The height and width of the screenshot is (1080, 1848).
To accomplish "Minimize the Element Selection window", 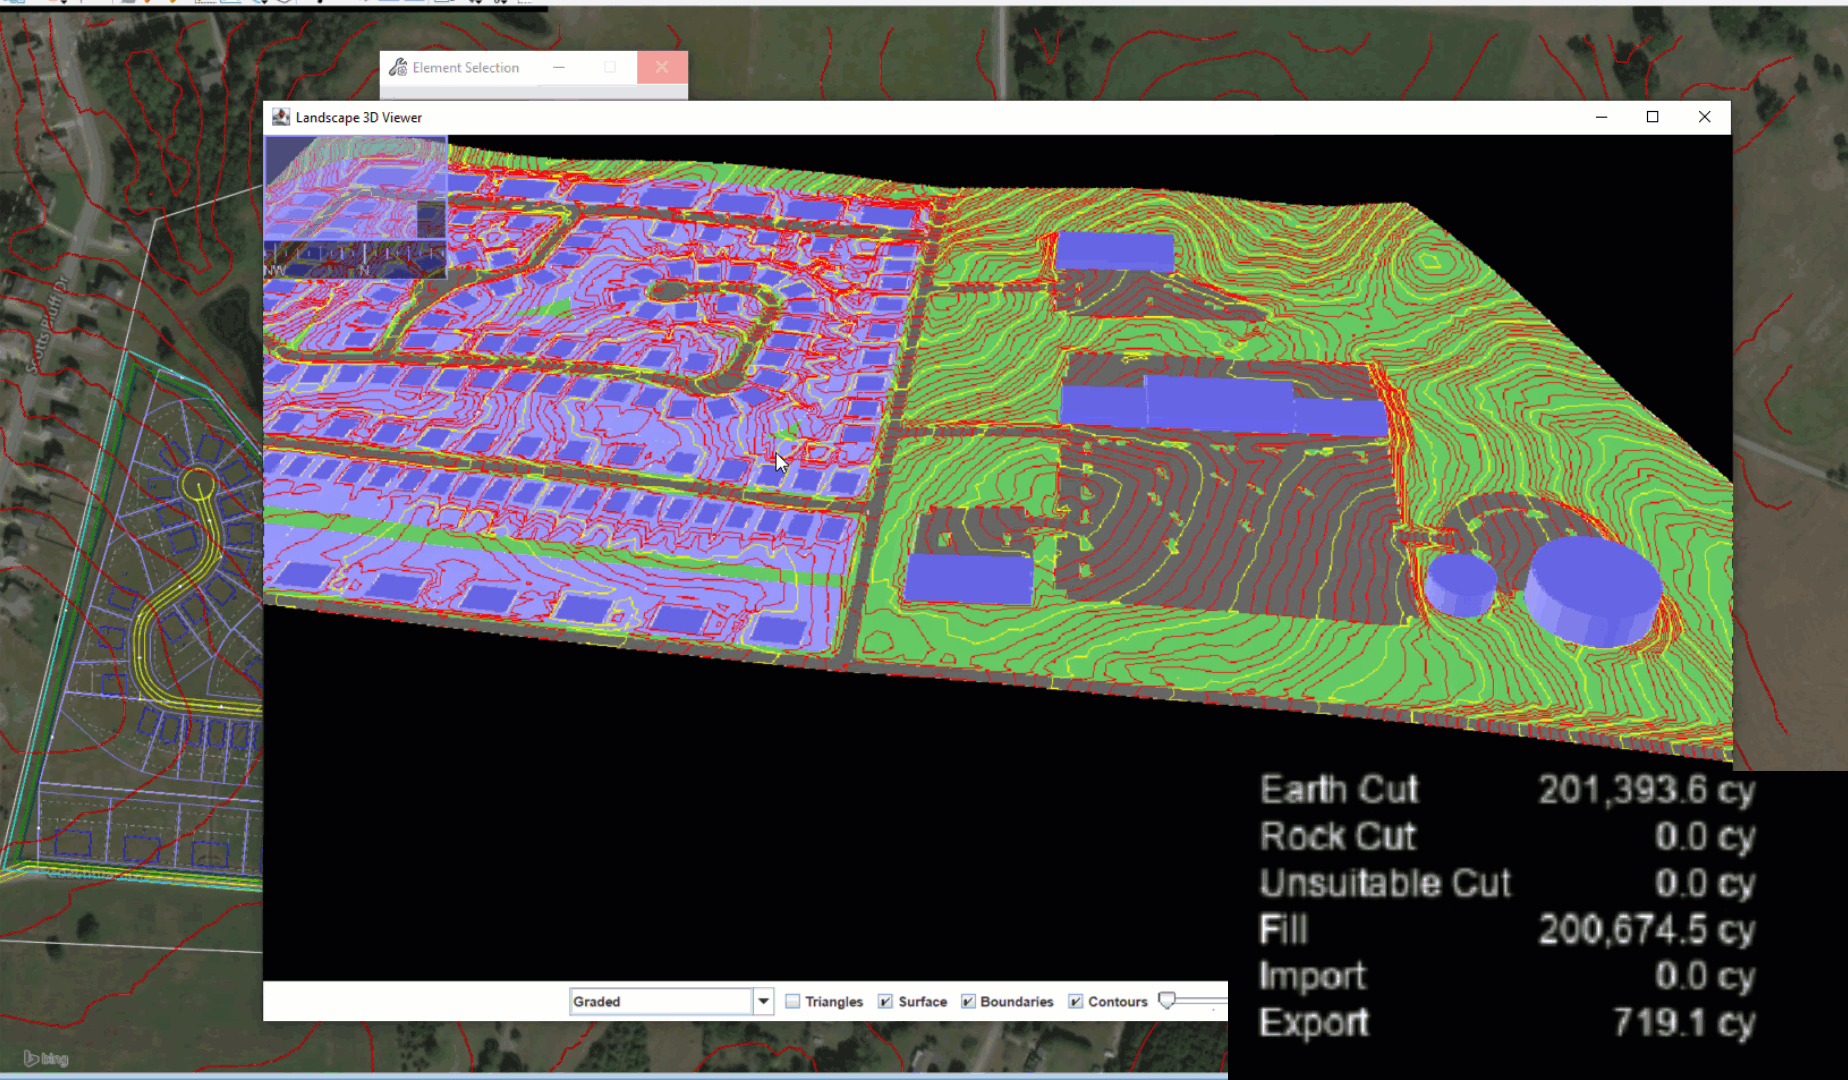I will [x=559, y=67].
